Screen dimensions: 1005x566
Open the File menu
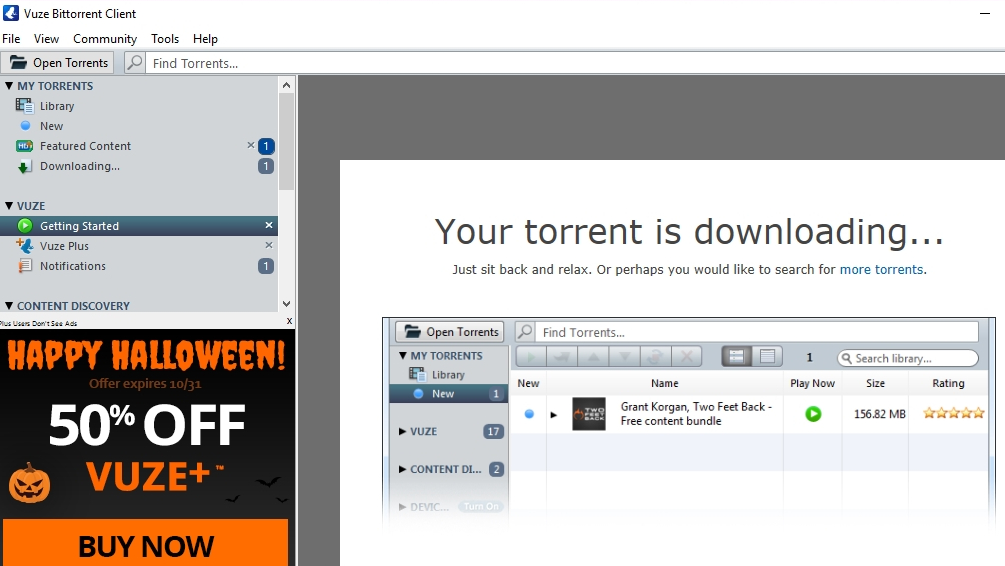click(11, 38)
